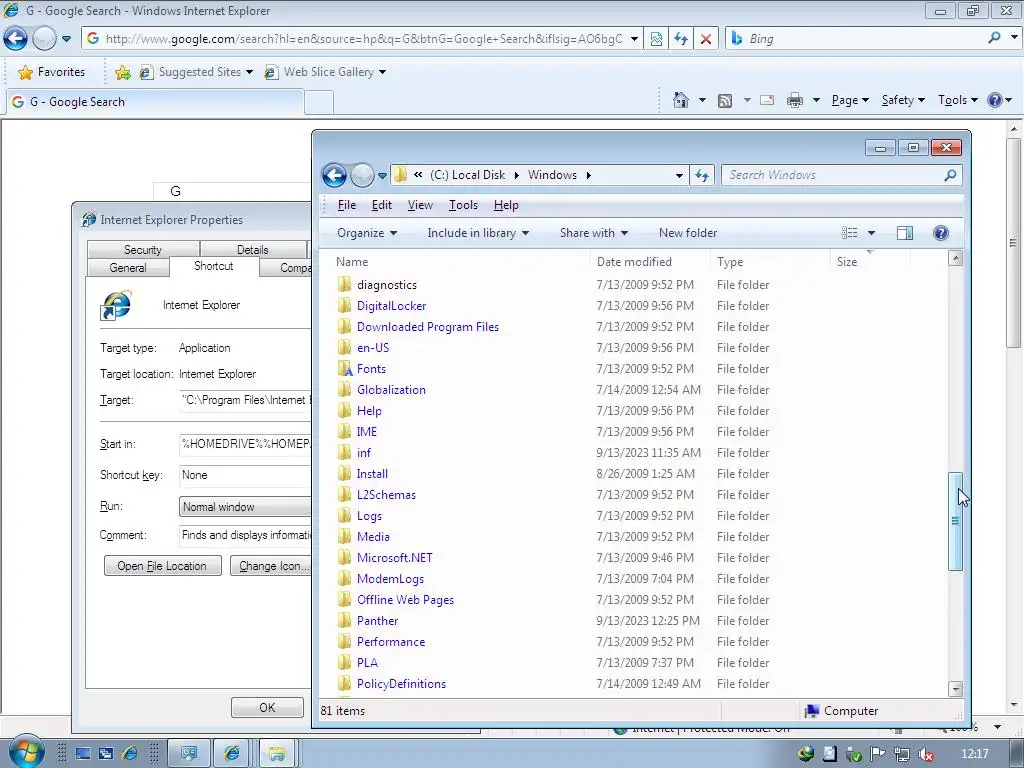
Task: Toggle the preview pane icon
Action: coord(904,233)
